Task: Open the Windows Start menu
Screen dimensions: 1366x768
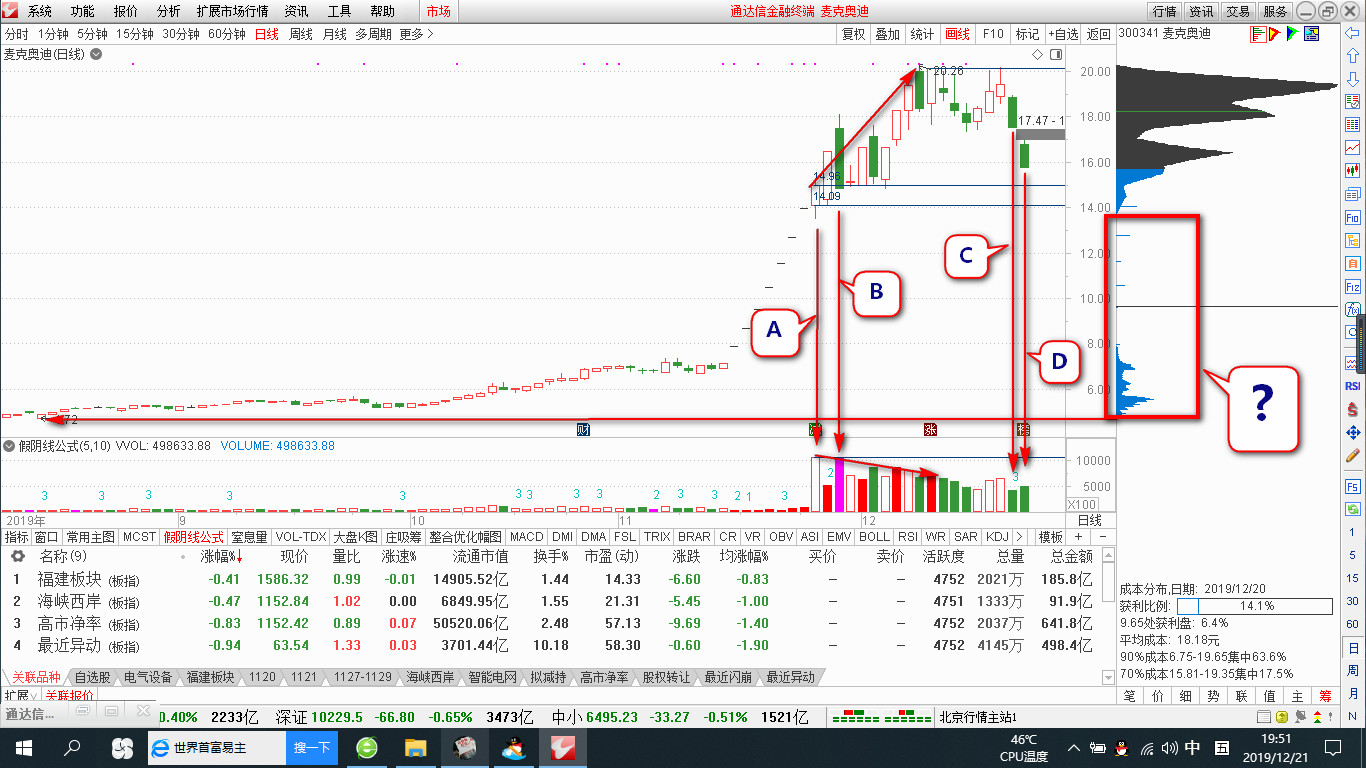Action: (x=22, y=747)
